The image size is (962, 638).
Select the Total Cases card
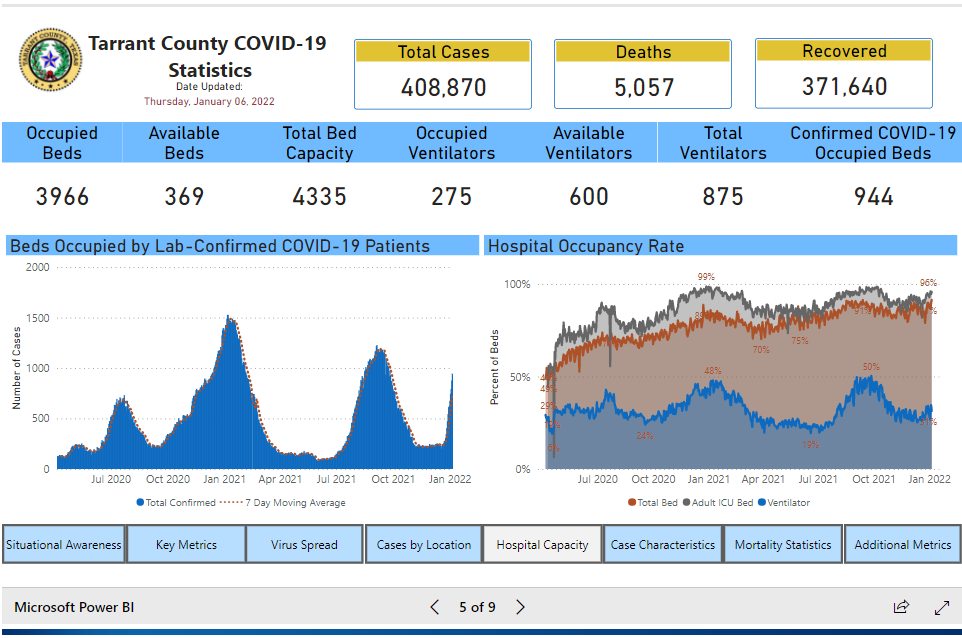point(443,74)
